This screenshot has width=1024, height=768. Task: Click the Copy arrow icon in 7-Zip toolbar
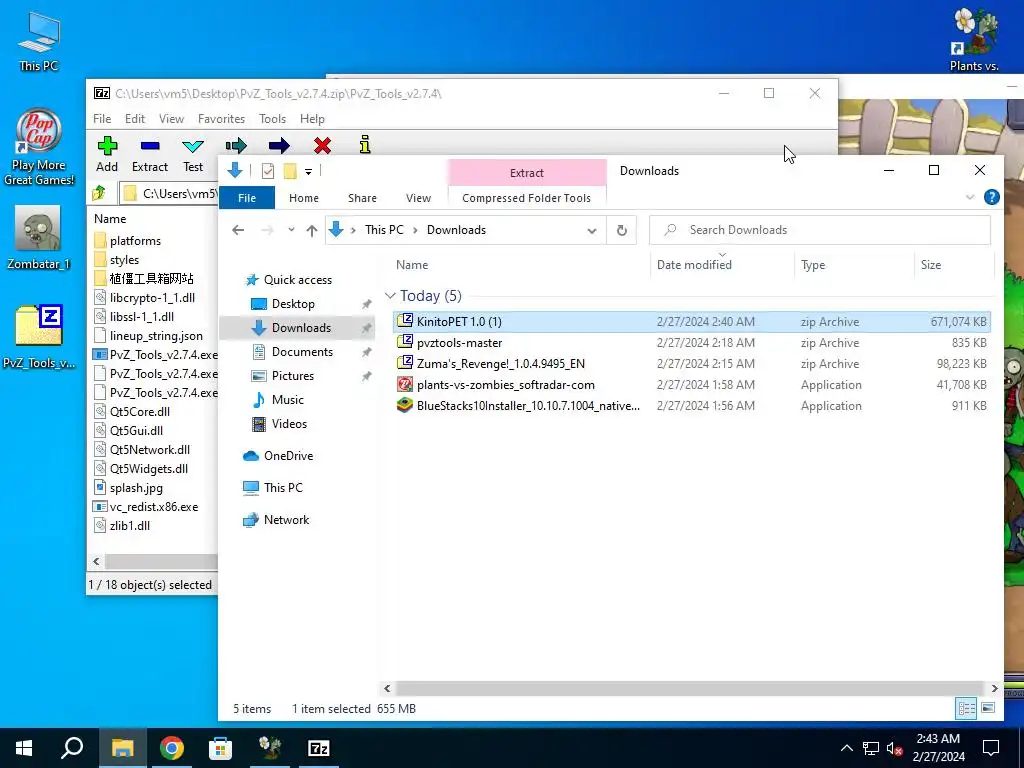click(236, 145)
